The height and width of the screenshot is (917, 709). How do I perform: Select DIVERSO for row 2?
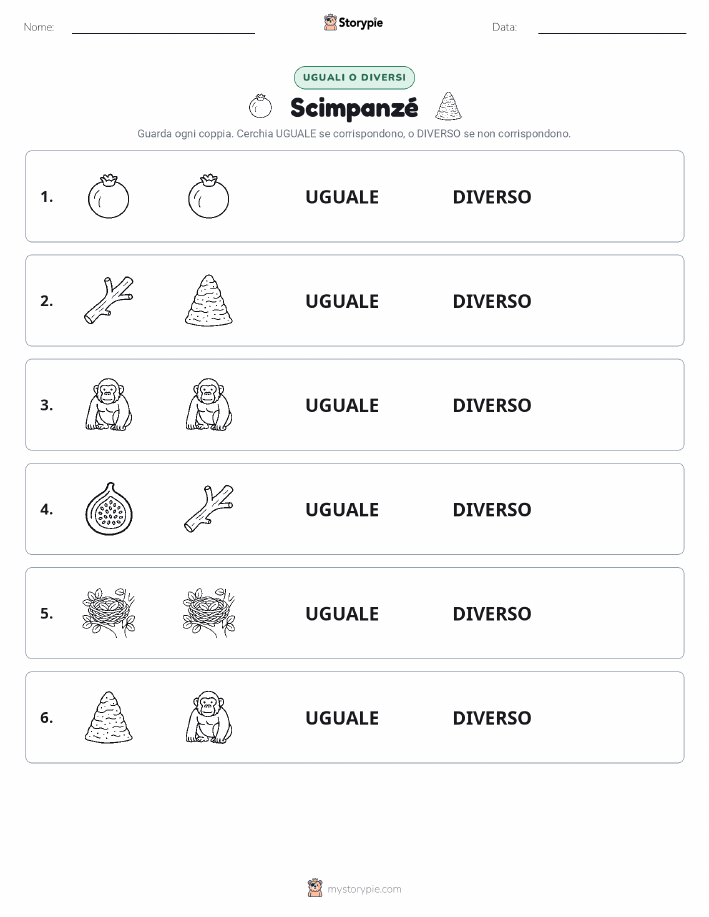492,301
